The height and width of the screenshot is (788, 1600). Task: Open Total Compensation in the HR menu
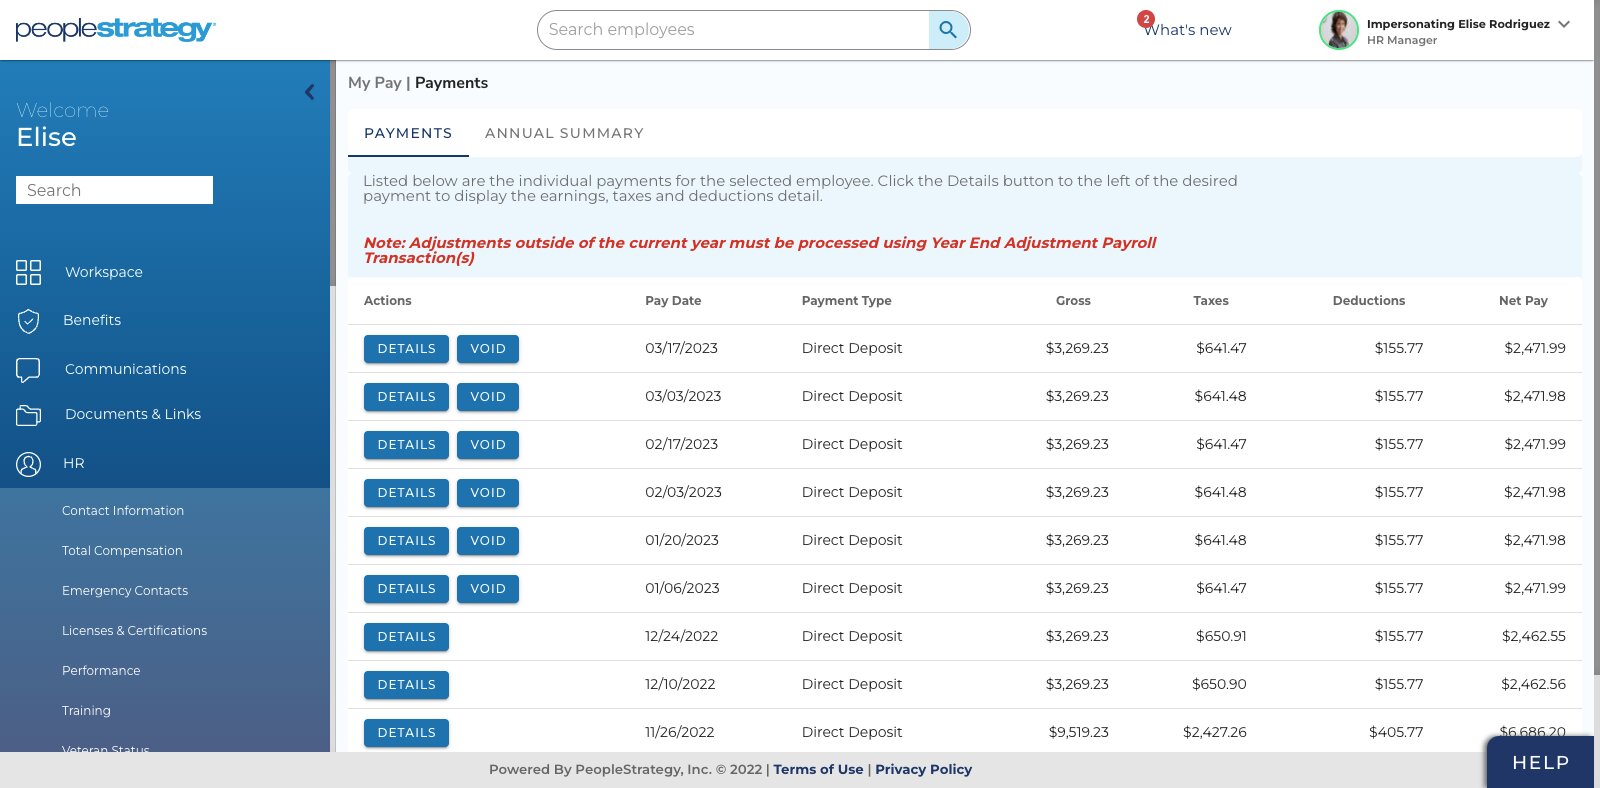click(x=122, y=551)
